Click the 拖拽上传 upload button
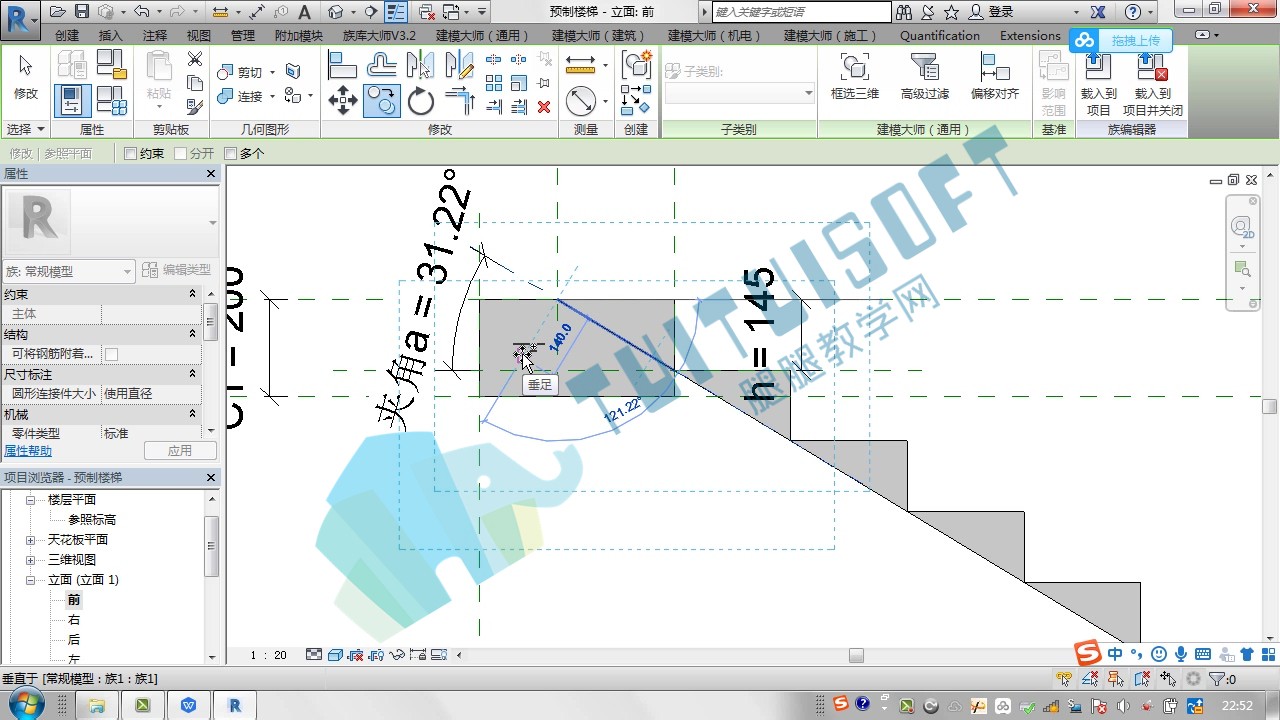The image size is (1280, 720). 1119,40
